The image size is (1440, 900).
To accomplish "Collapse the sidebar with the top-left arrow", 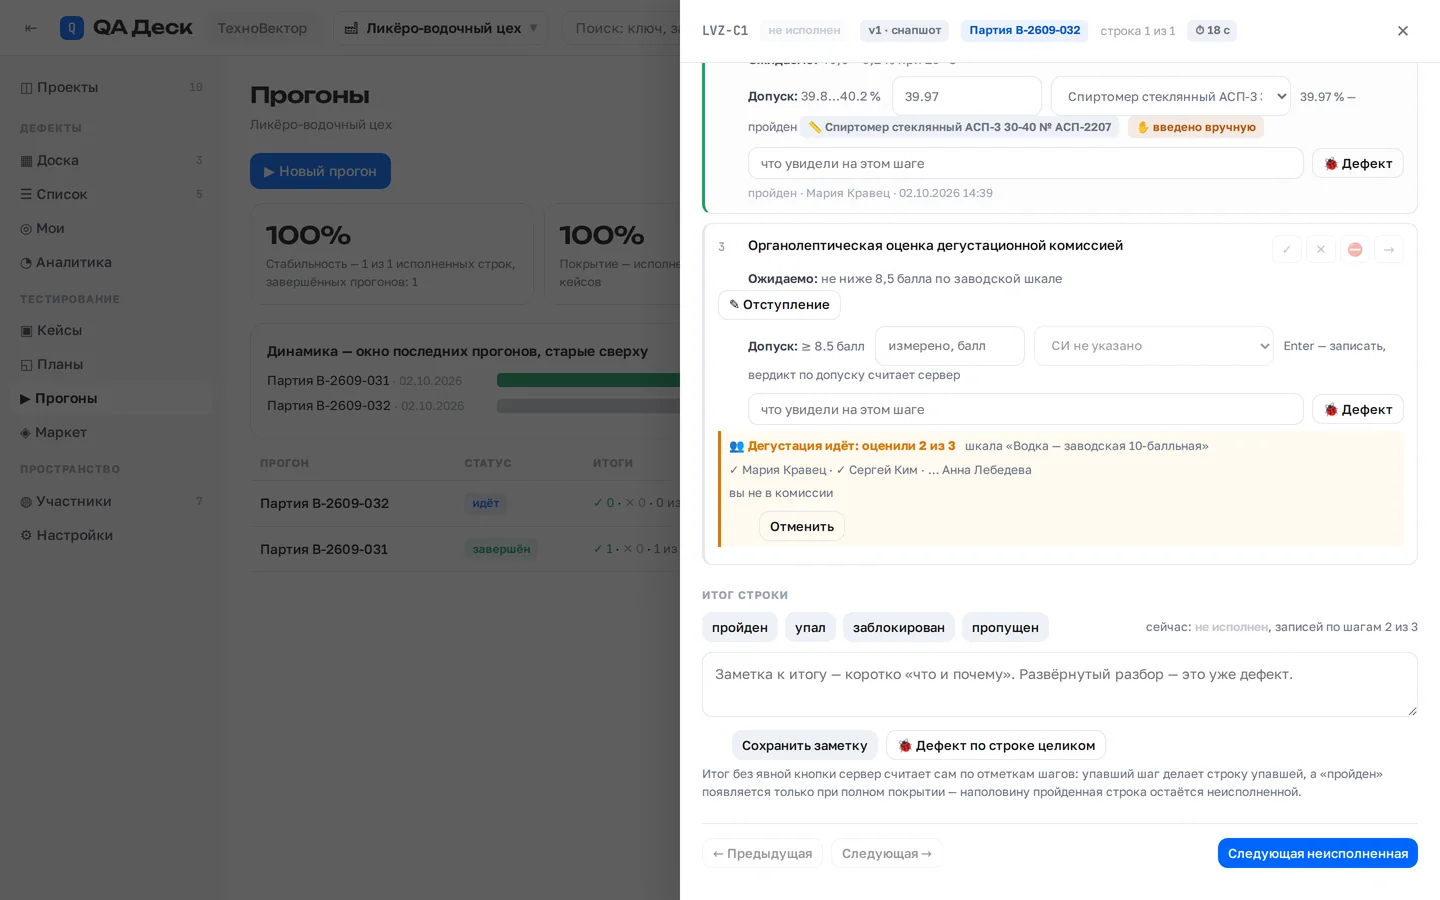I will click(31, 28).
